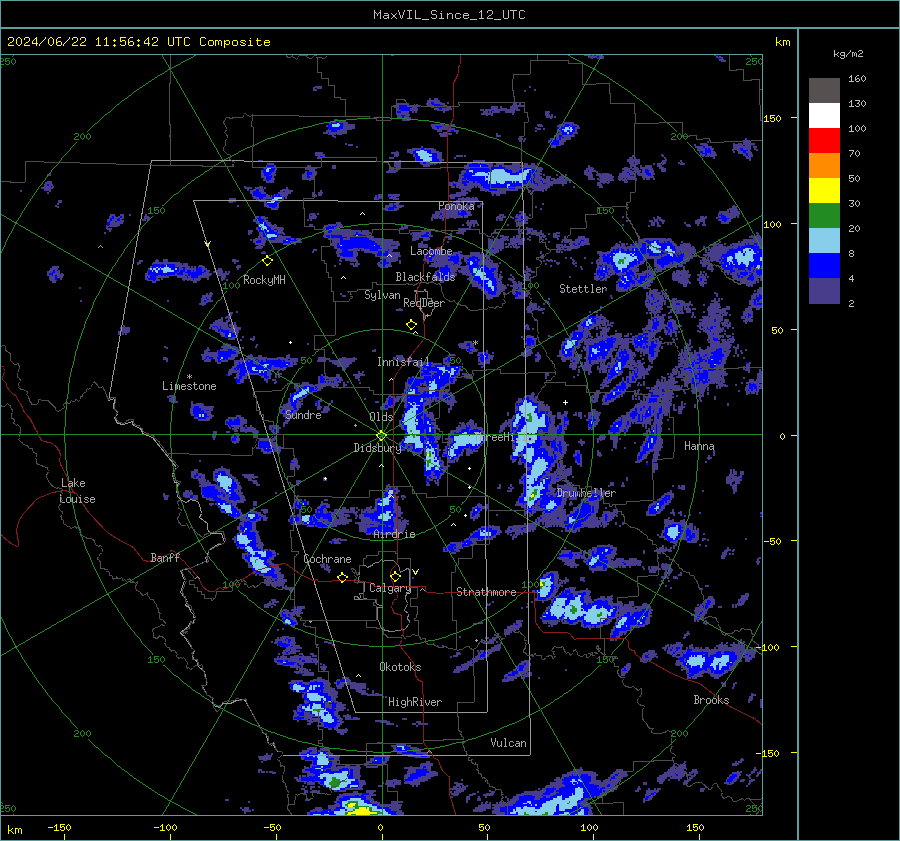This screenshot has height=841, width=900.
Task: Select the yellow diamond marker above Calgary label
Action: point(395,576)
